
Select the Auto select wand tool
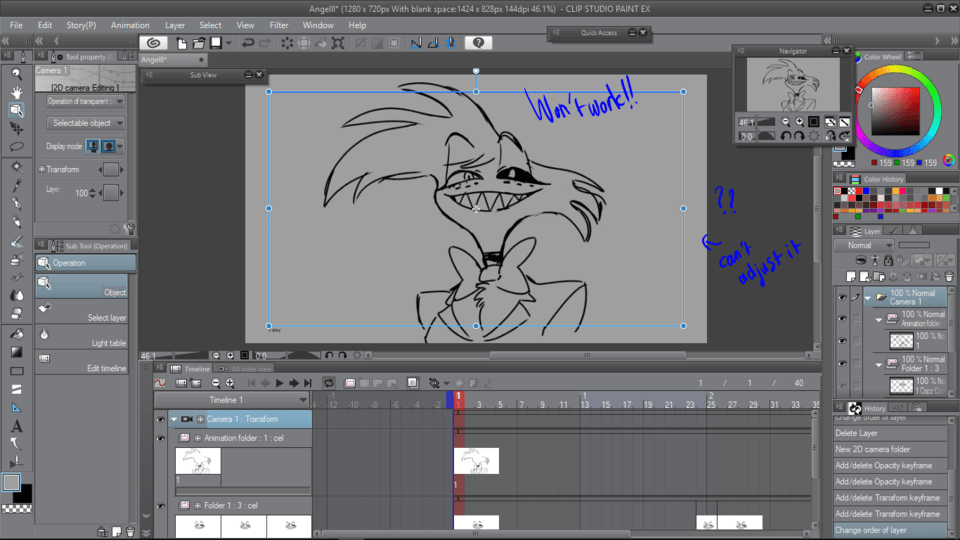(17, 167)
